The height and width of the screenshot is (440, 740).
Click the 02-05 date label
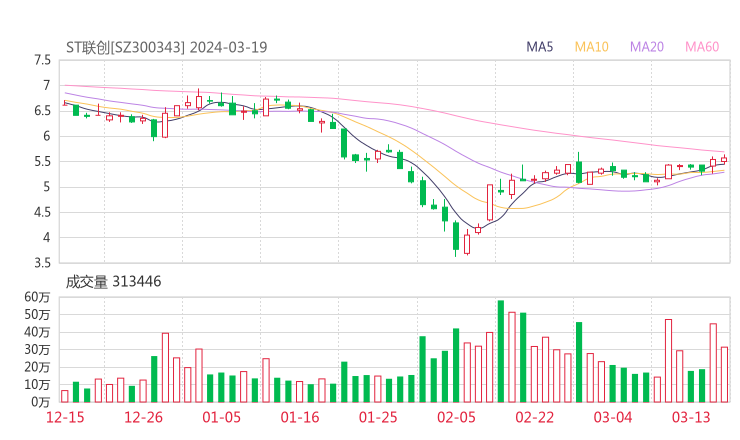click(x=456, y=417)
